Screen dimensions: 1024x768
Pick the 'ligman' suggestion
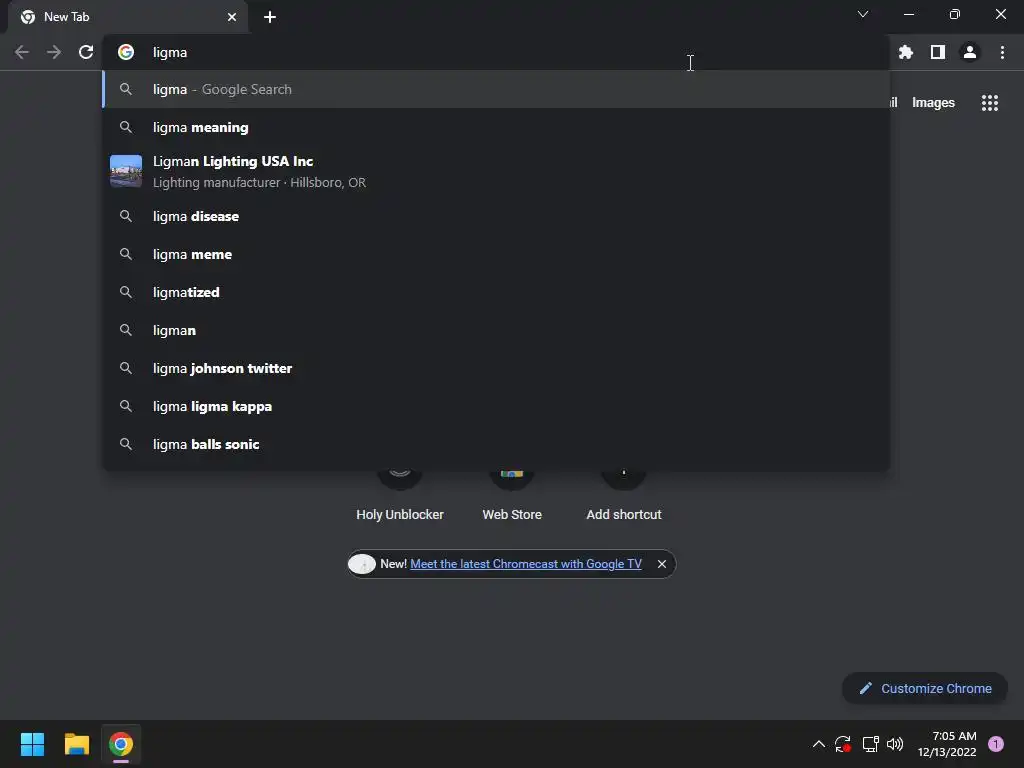(x=496, y=330)
